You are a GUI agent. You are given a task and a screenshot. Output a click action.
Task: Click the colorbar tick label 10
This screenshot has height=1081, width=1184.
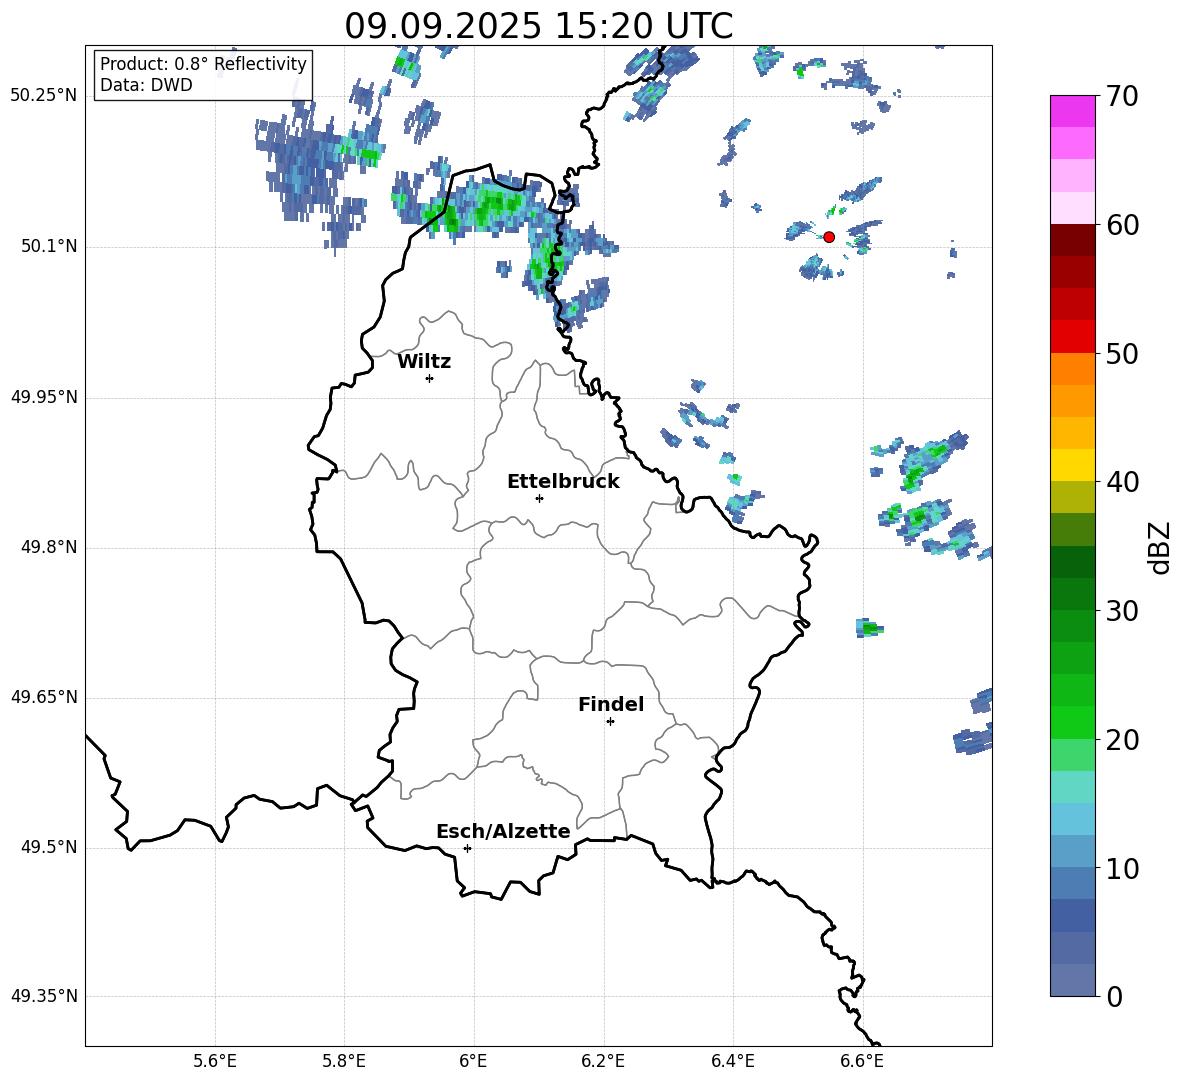[1122, 868]
